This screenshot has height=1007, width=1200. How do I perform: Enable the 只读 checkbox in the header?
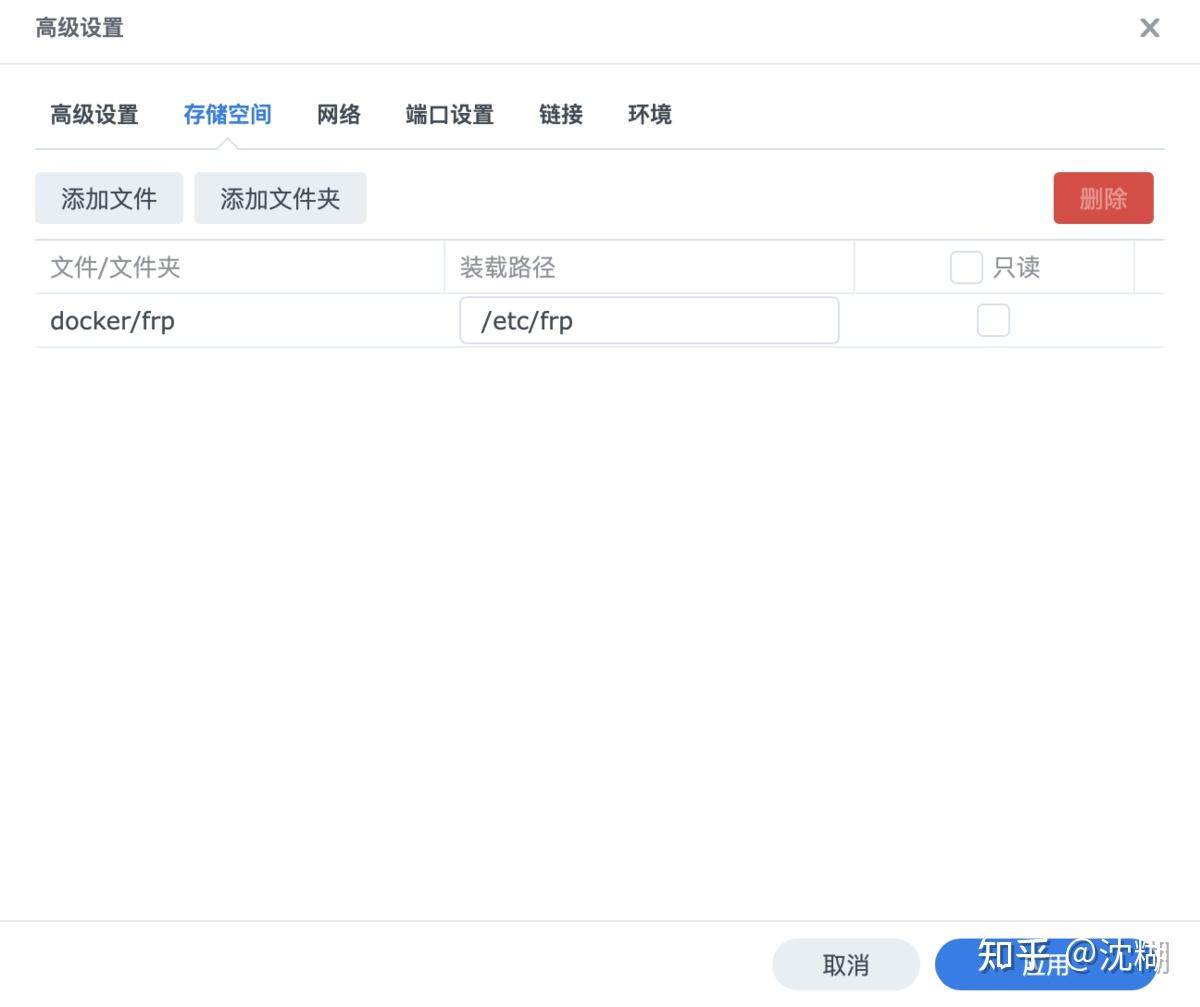click(x=965, y=267)
